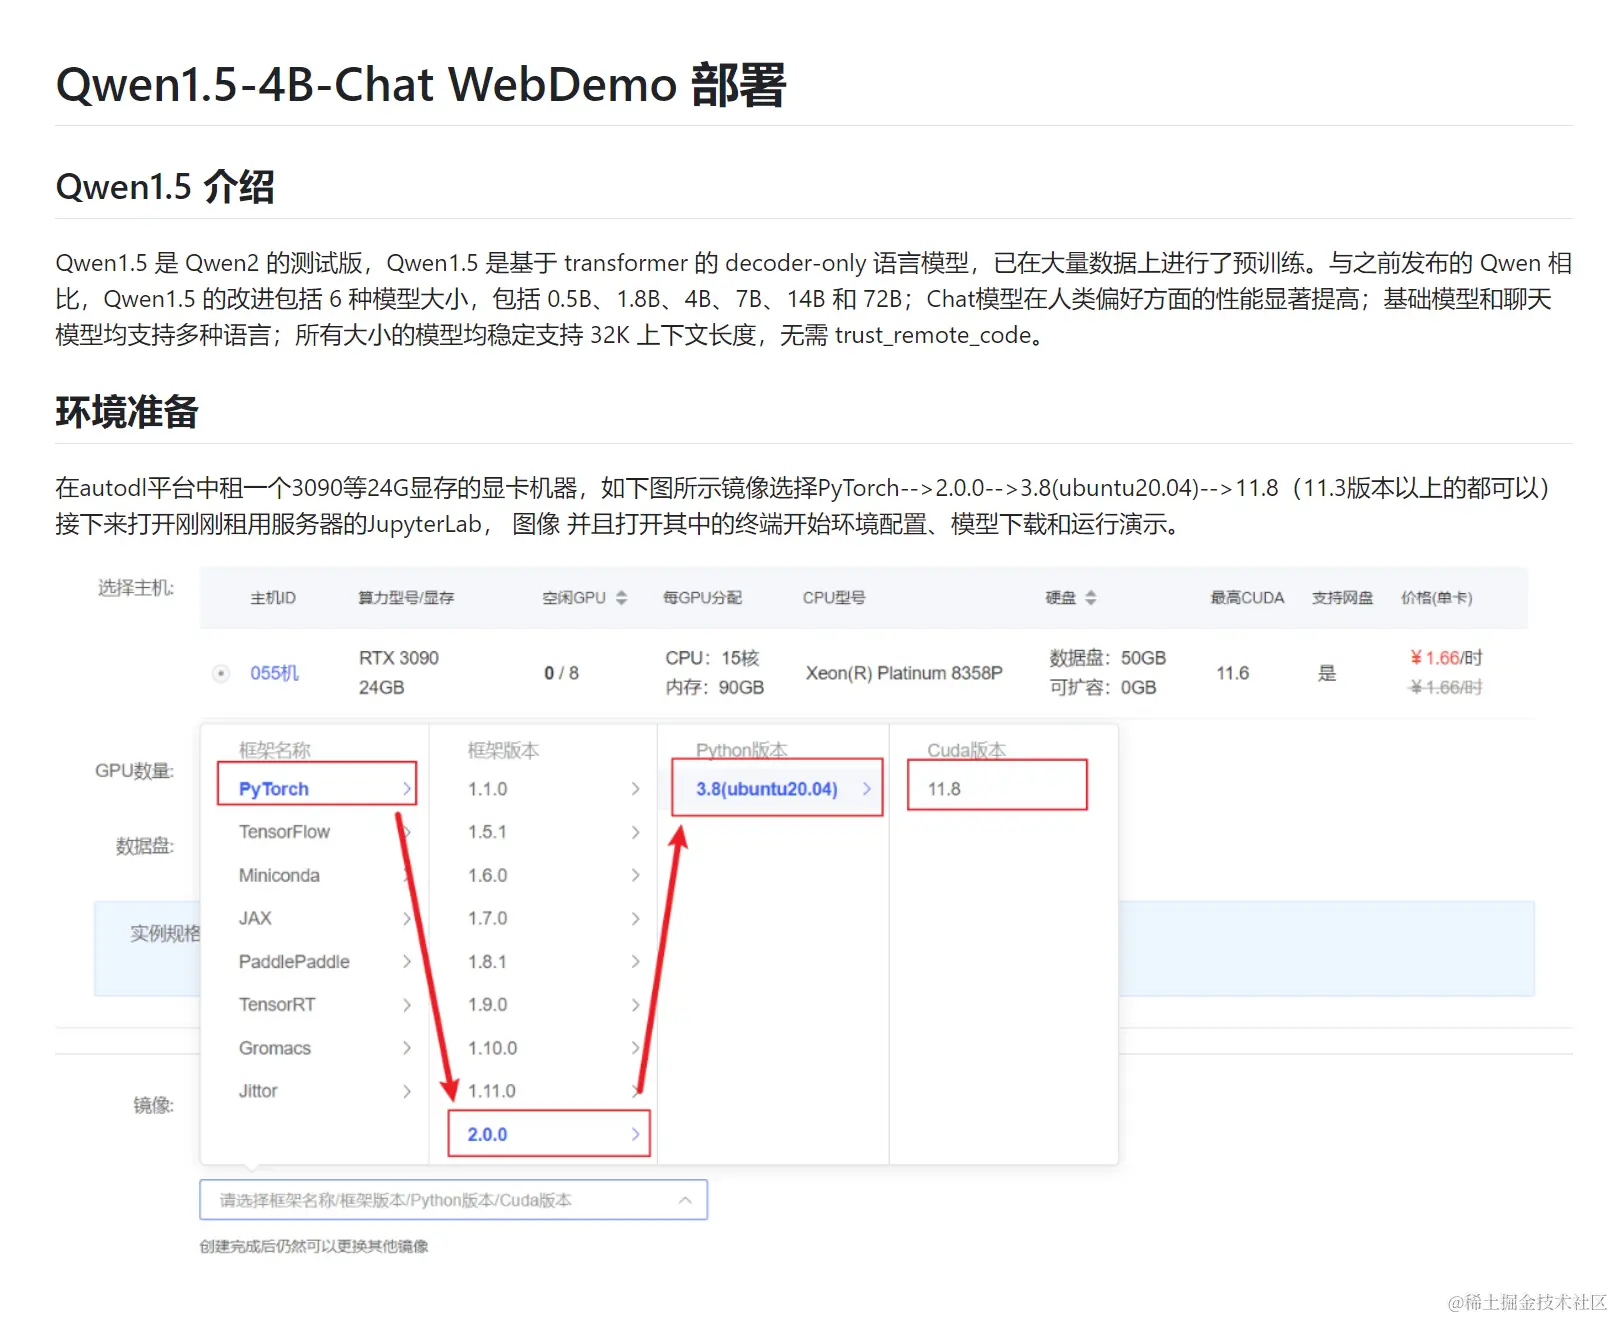Click the 价格(单卡) column header
The image size is (1614, 1319).
pyautogui.click(x=1436, y=597)
